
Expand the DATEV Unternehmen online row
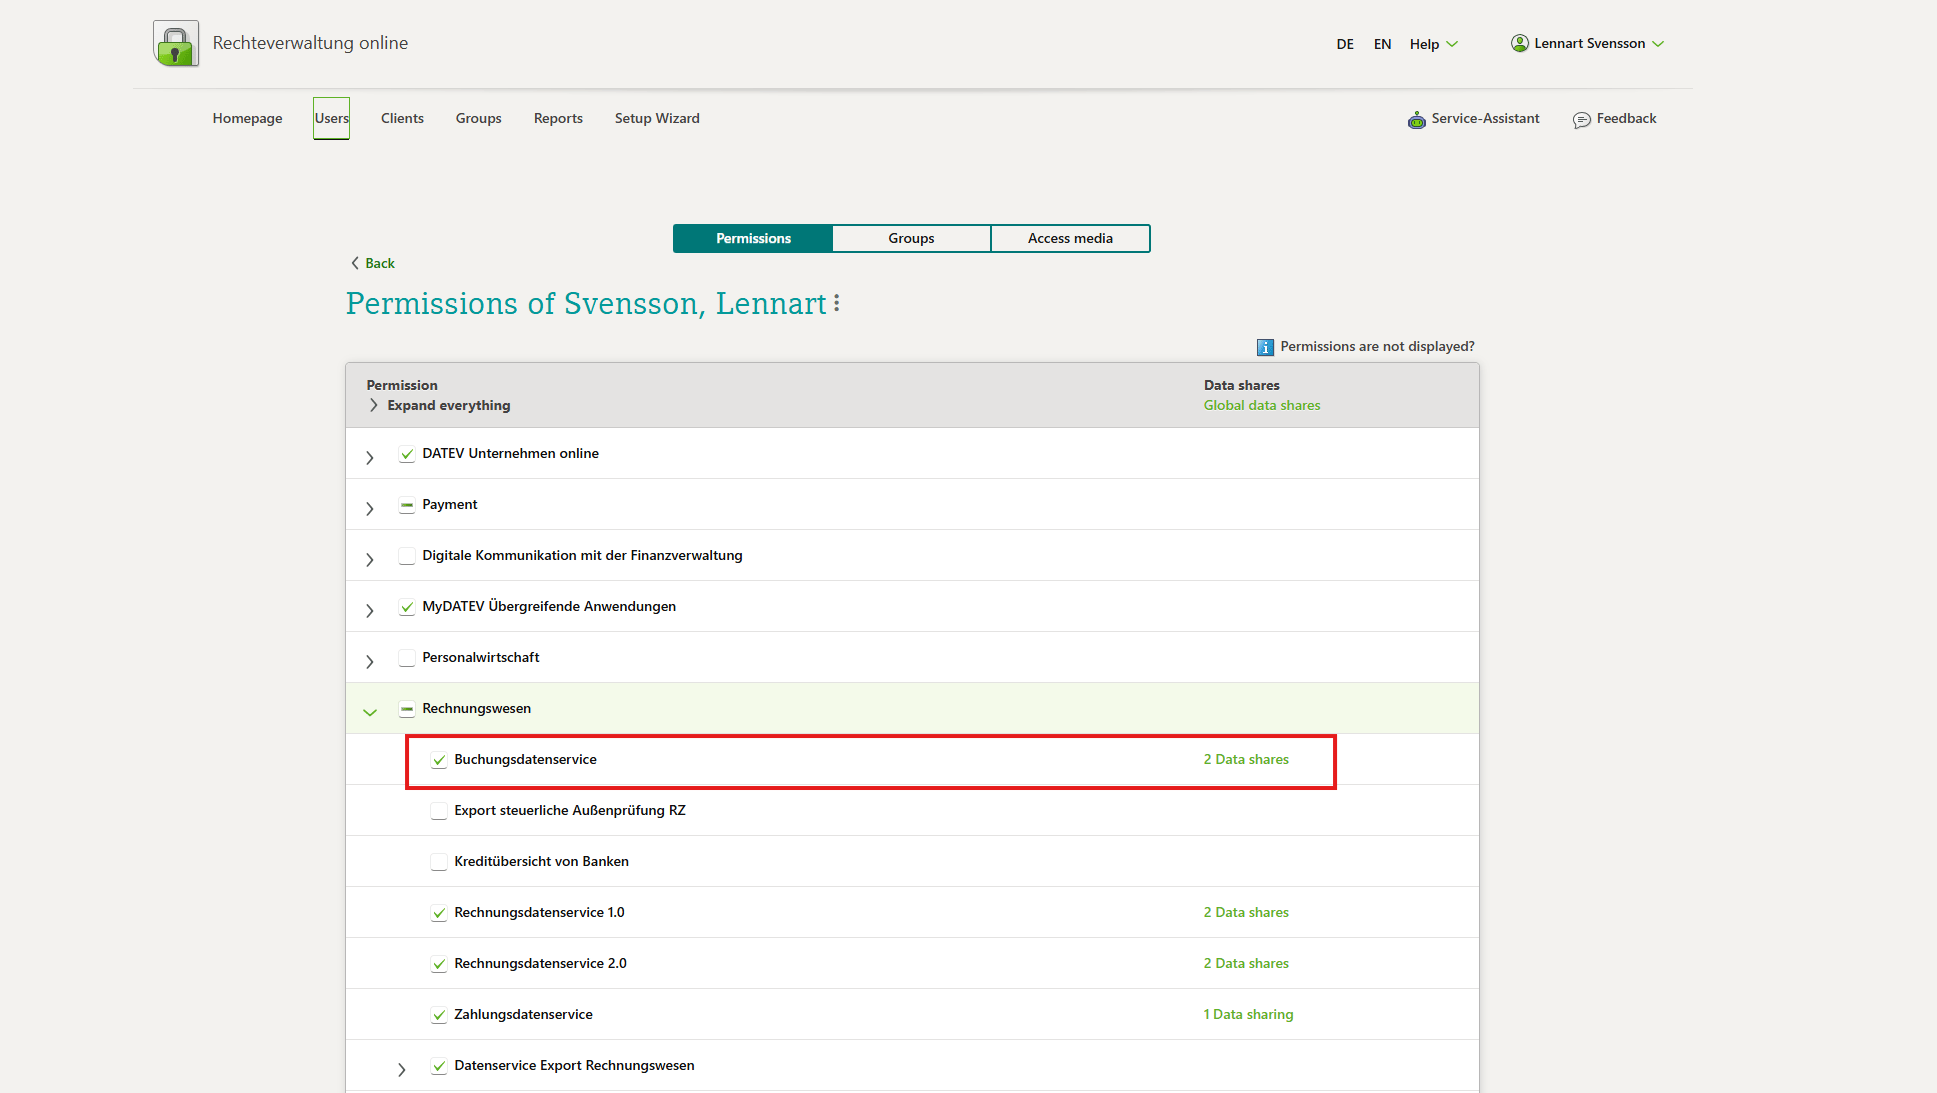pyautogui.click(x=370, y=457)
